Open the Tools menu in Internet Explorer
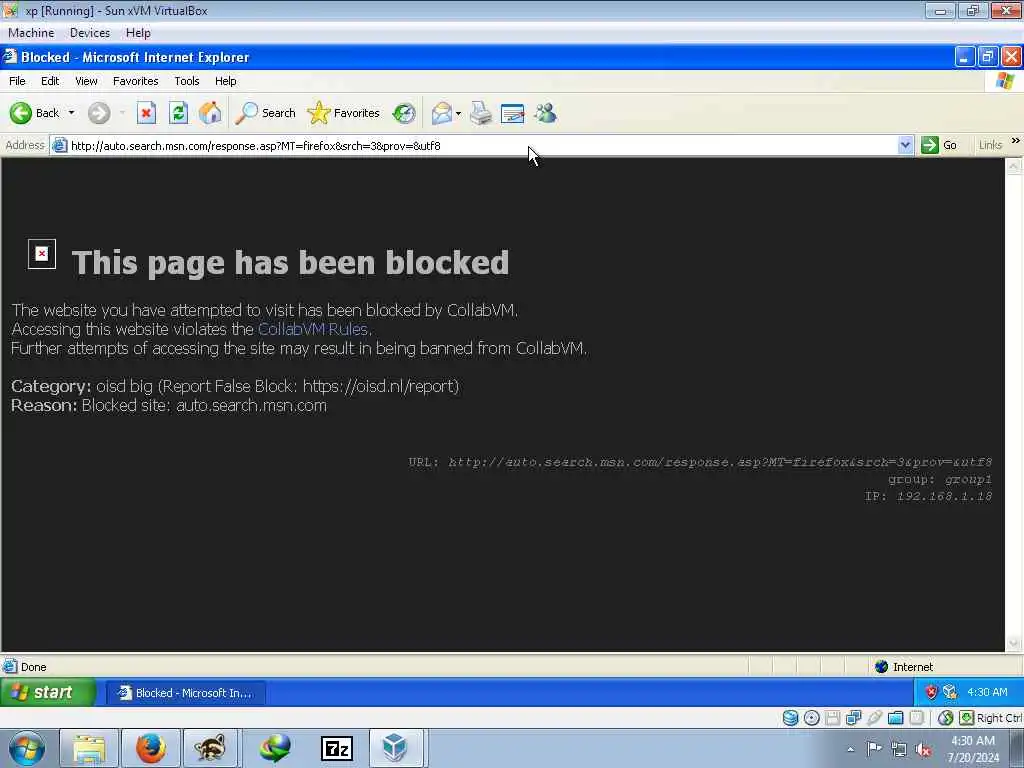Image resolution: width=1024 pixels, height=768 pixels. [x=187, y=81]
